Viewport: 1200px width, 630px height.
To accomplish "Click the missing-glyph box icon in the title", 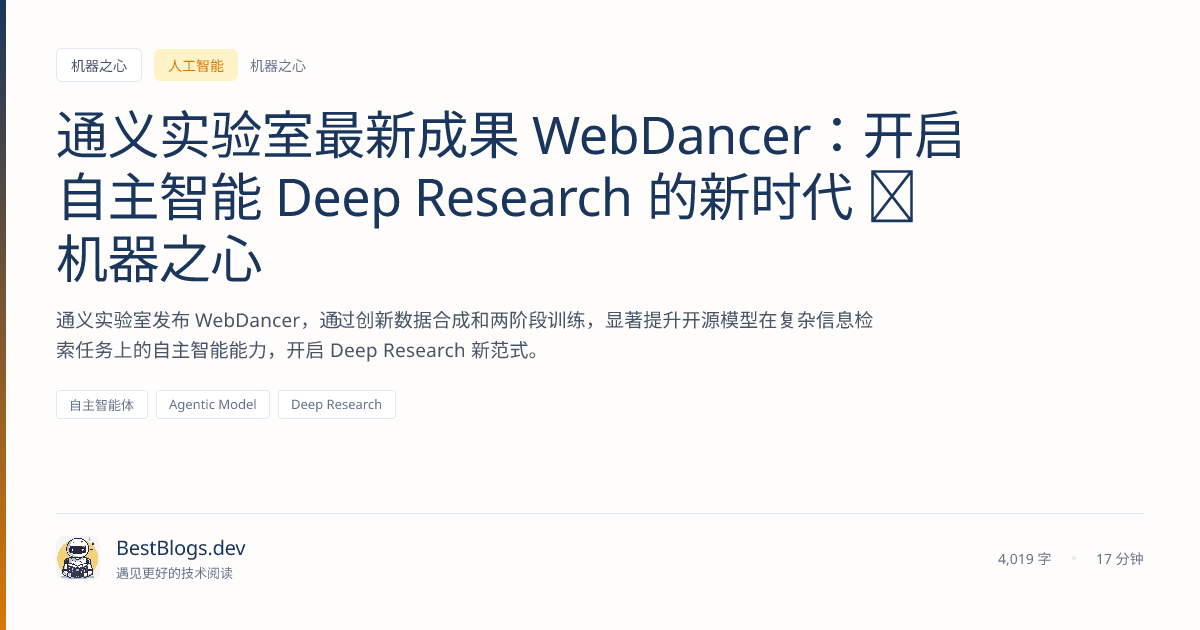I will 894,198.
